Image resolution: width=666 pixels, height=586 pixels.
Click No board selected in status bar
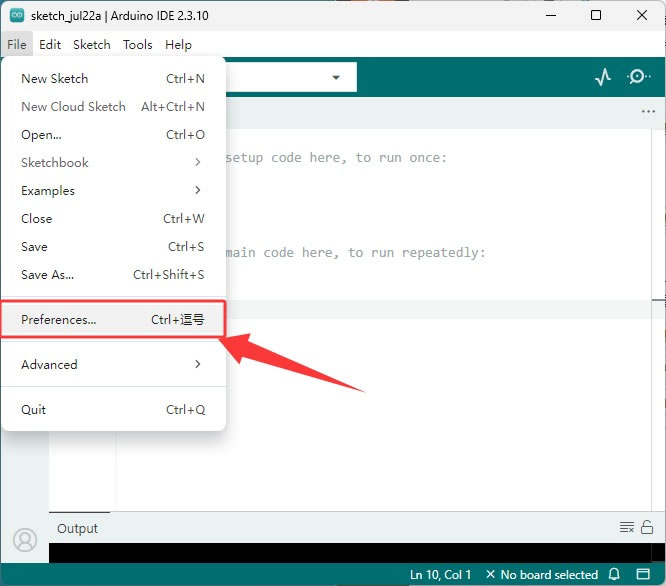point(542,575)
